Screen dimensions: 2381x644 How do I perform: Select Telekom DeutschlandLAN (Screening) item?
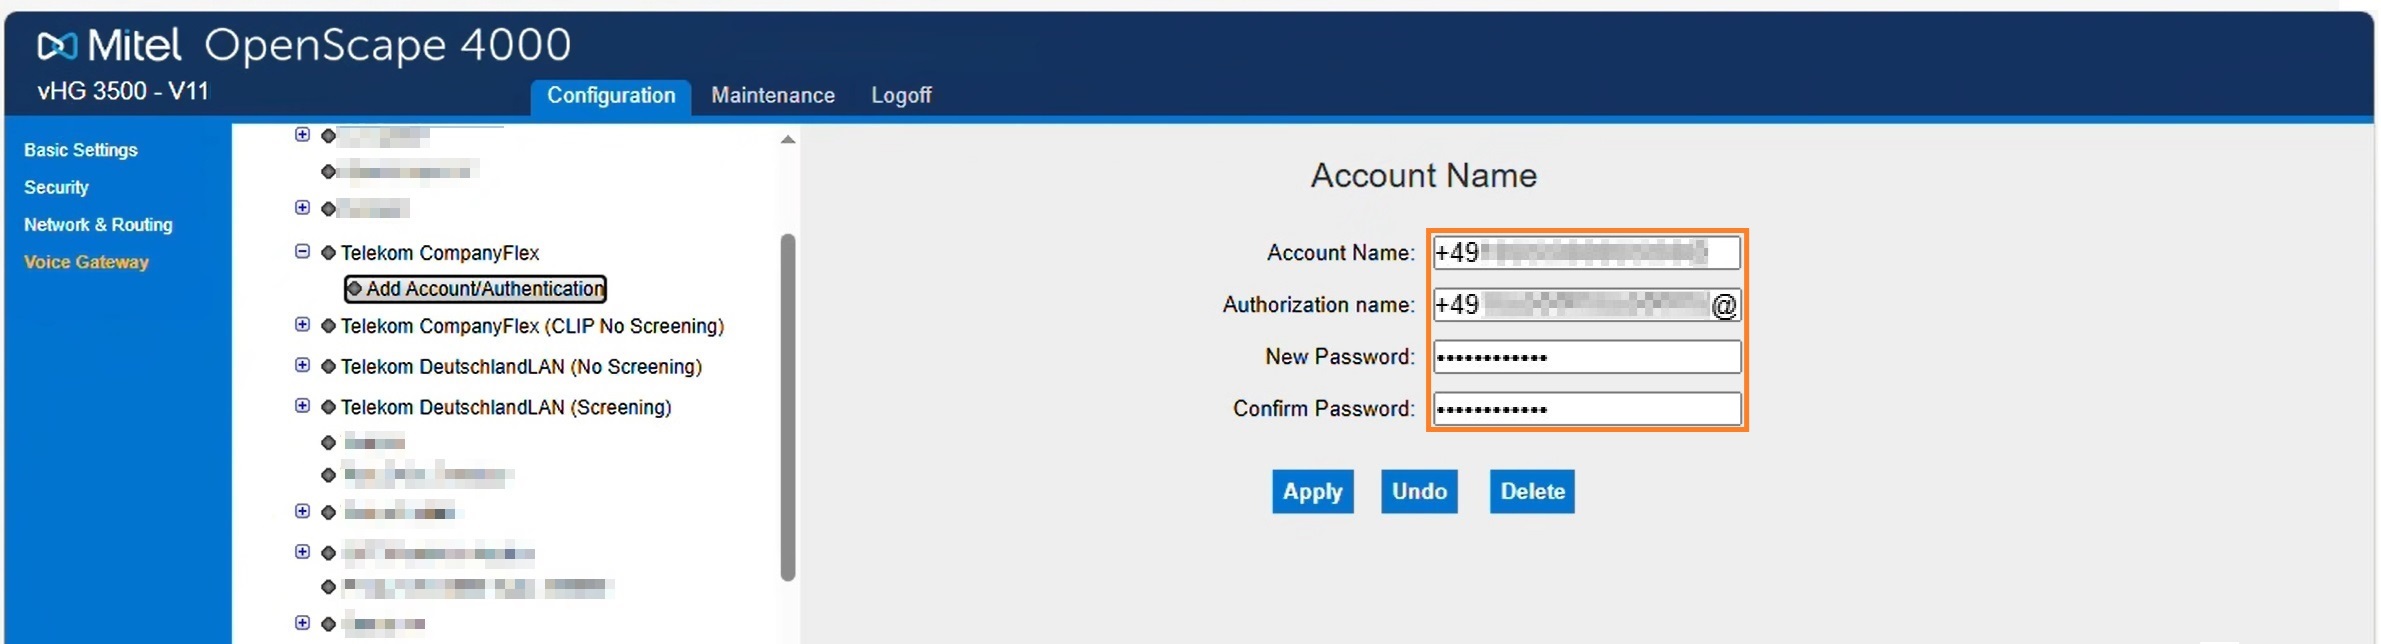click(506, 407)
